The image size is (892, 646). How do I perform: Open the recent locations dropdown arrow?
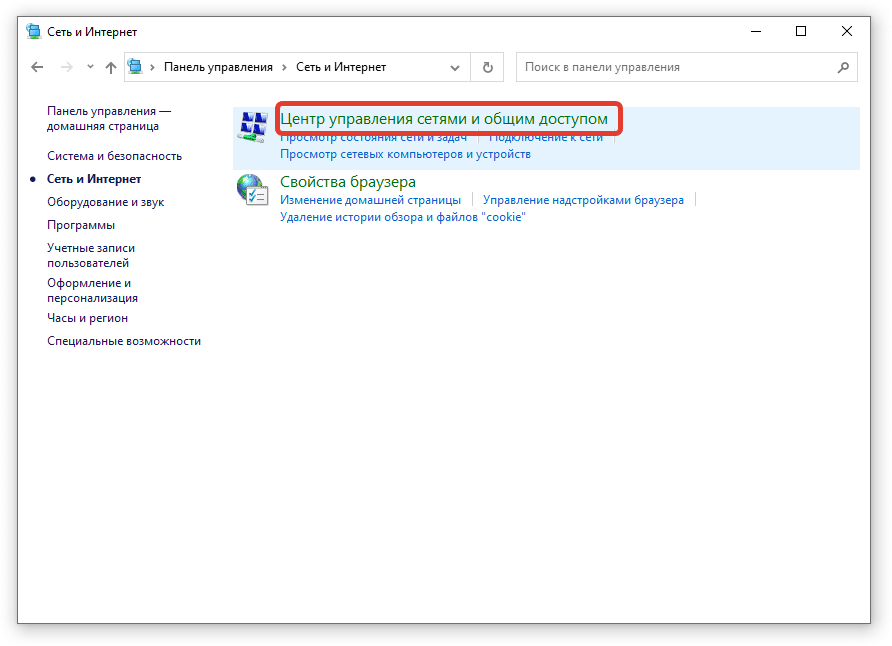(90, 67)
